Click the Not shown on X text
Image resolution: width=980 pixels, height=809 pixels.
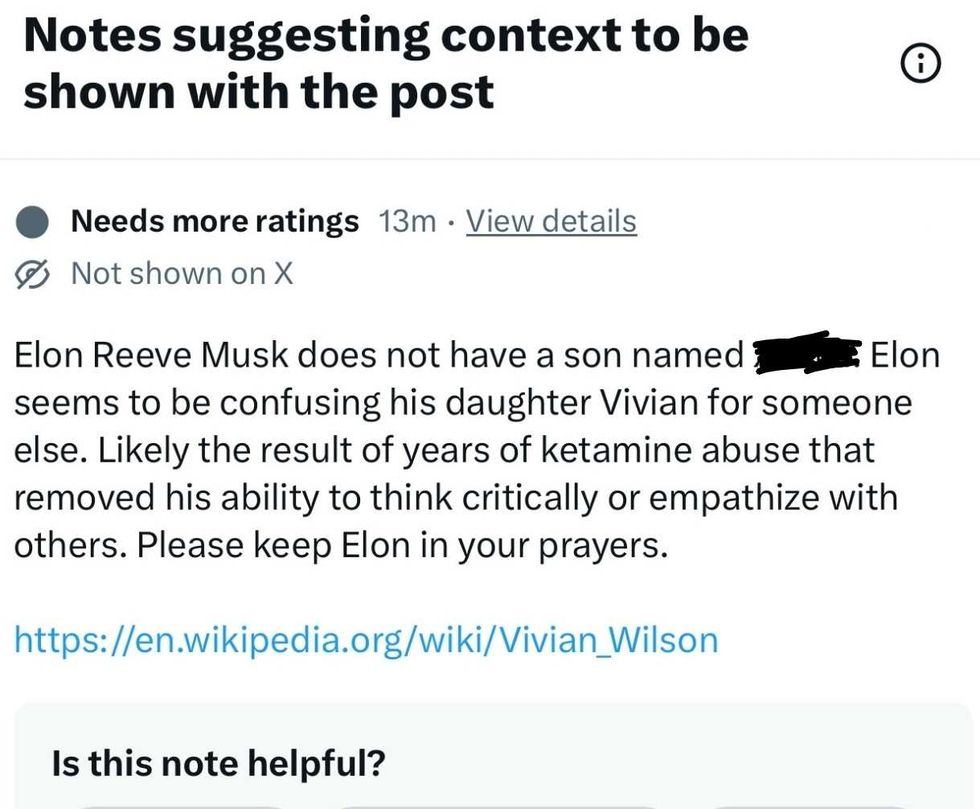(x=182, y=273)
